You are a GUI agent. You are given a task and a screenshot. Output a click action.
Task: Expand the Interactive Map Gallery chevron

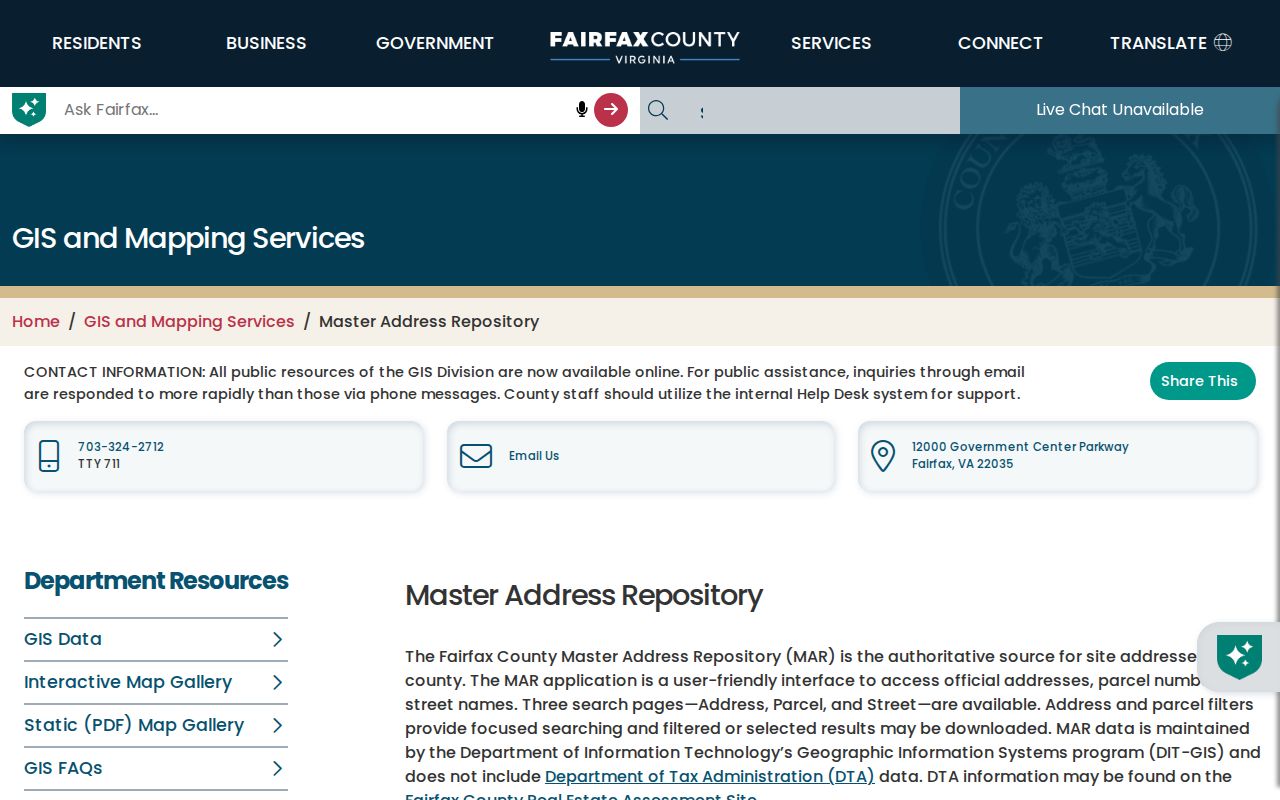[278, 682]
